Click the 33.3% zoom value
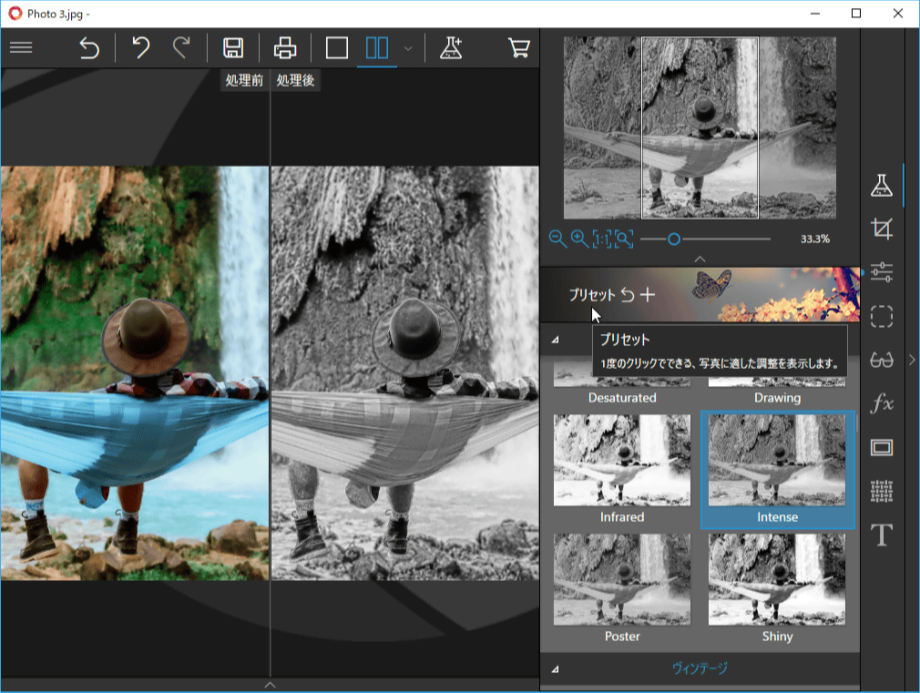Screen dimensions: 920x693 815,239
